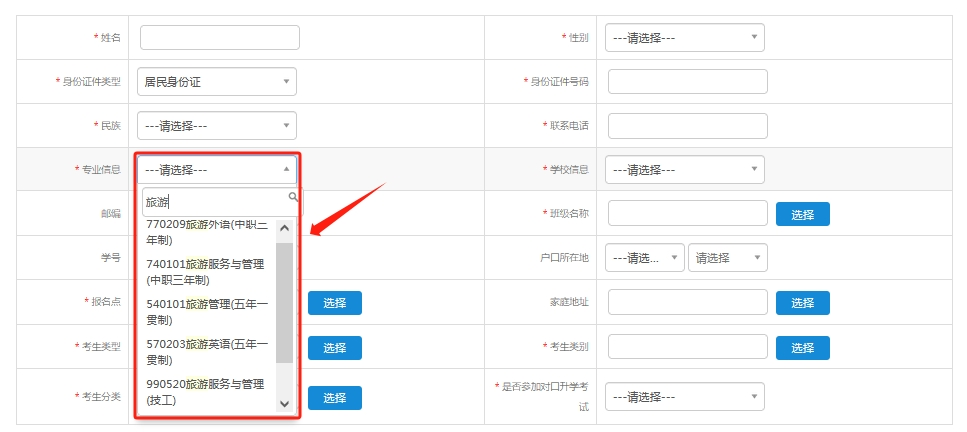
Task: Collapse the 专业信息 dropdown
Action: click(x=216, y=169)
